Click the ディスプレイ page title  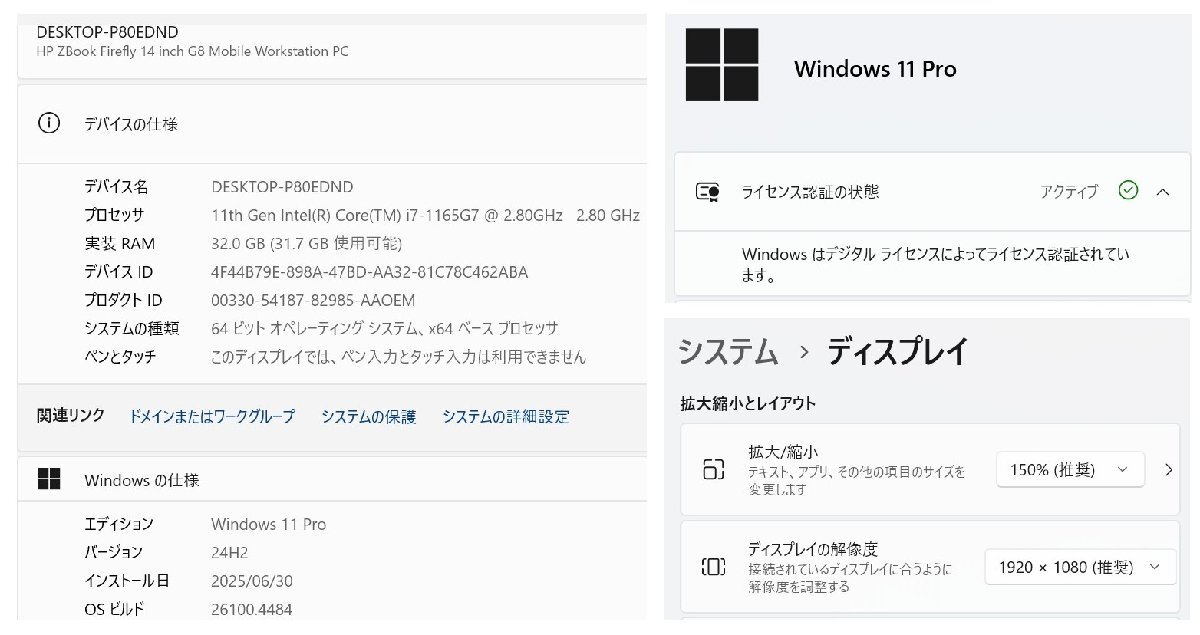[897, 351]
